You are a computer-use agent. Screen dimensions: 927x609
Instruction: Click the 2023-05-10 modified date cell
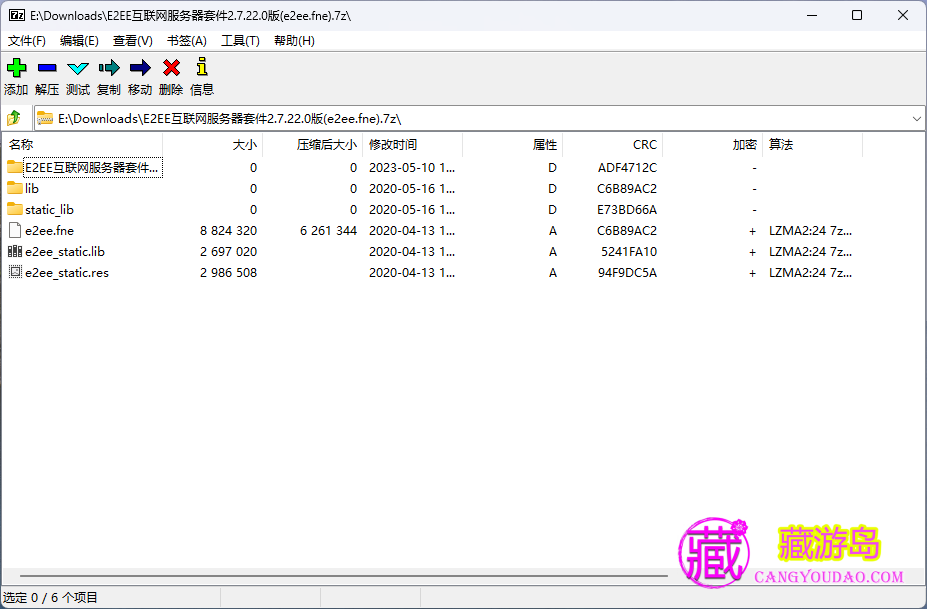point(412,167)
